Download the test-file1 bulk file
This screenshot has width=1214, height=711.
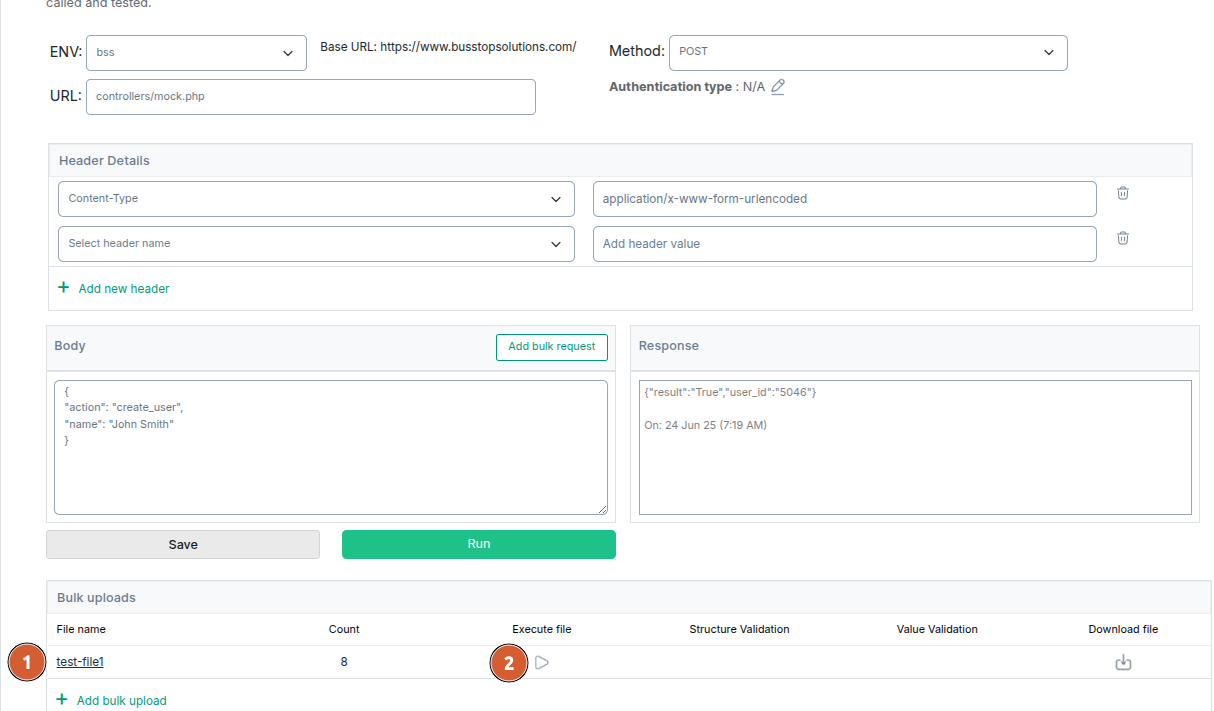coord(1123,662)
